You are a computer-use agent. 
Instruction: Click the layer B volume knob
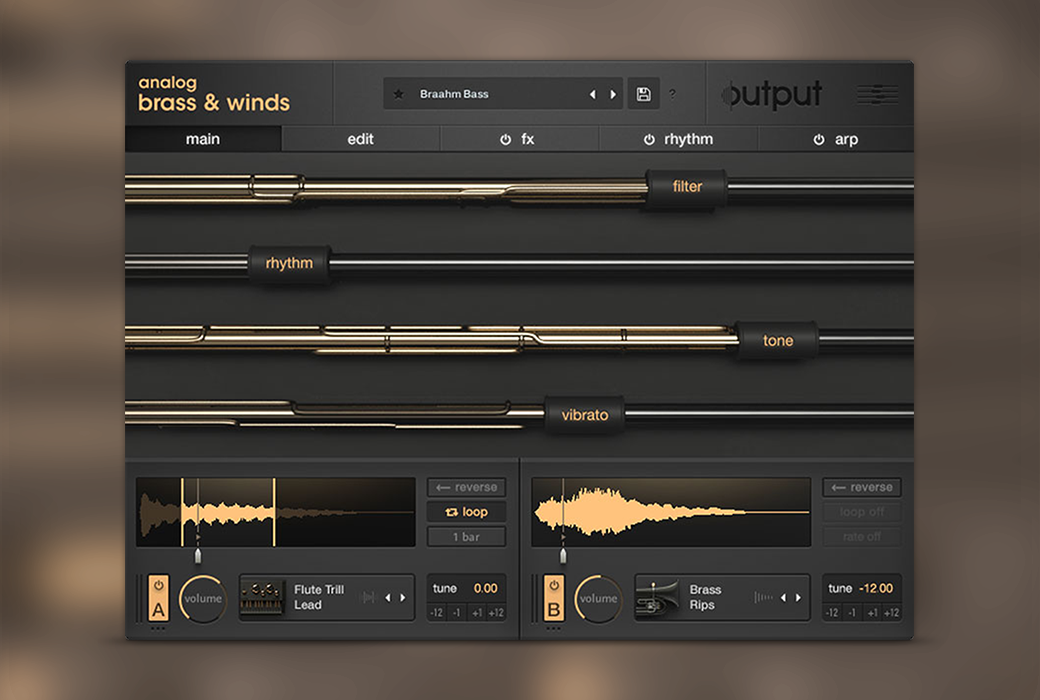(x=598, y=598)
